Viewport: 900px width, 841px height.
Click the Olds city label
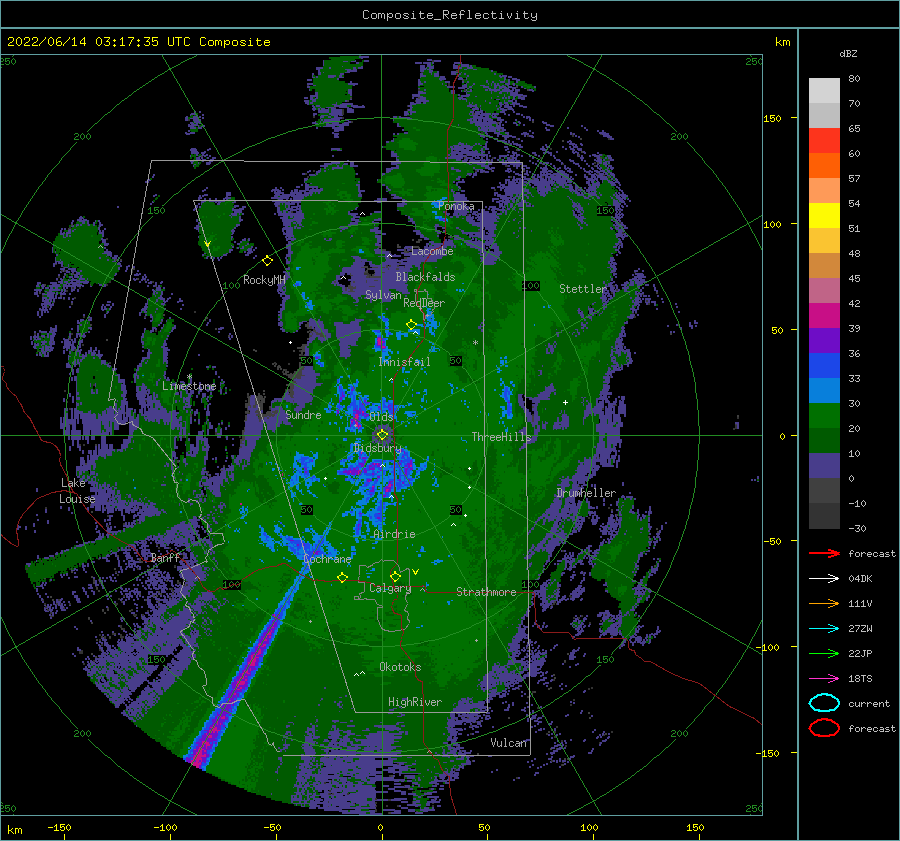pyautogui.click(x=381, y=416)
